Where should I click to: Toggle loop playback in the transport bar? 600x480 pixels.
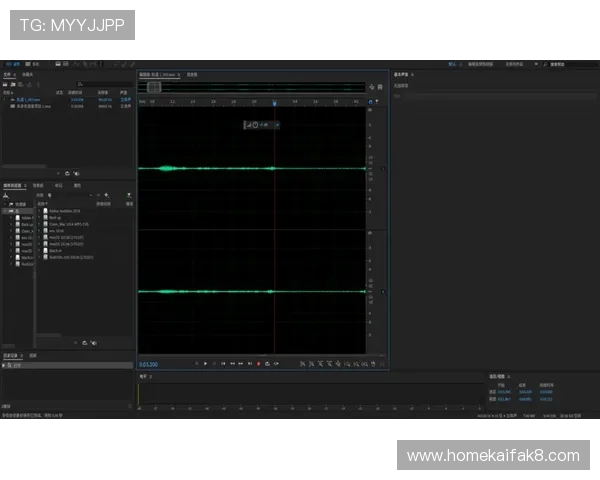point(267,363)
